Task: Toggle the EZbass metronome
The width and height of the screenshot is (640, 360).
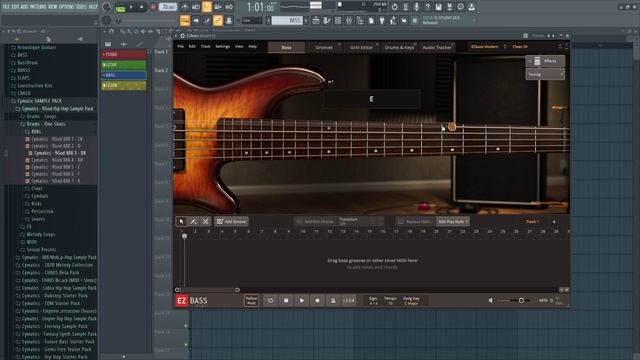Action: (333, 300)
